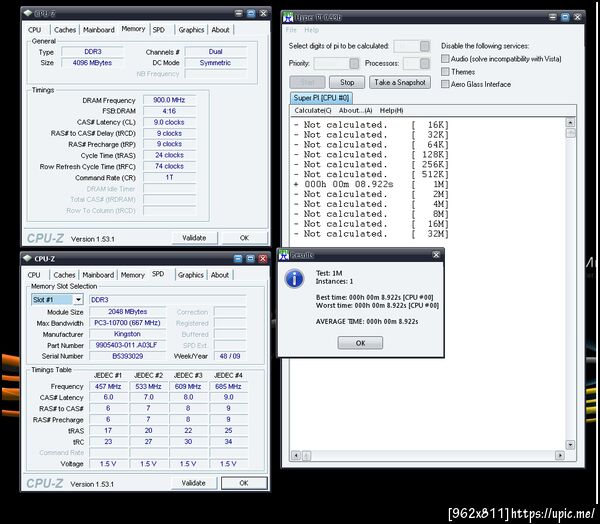The height and width of the screenshot is (524, 600).
Task: Toggle Audio Vista incompatibility checkbox
Action: pyautogui.click(x=445, y=59)
